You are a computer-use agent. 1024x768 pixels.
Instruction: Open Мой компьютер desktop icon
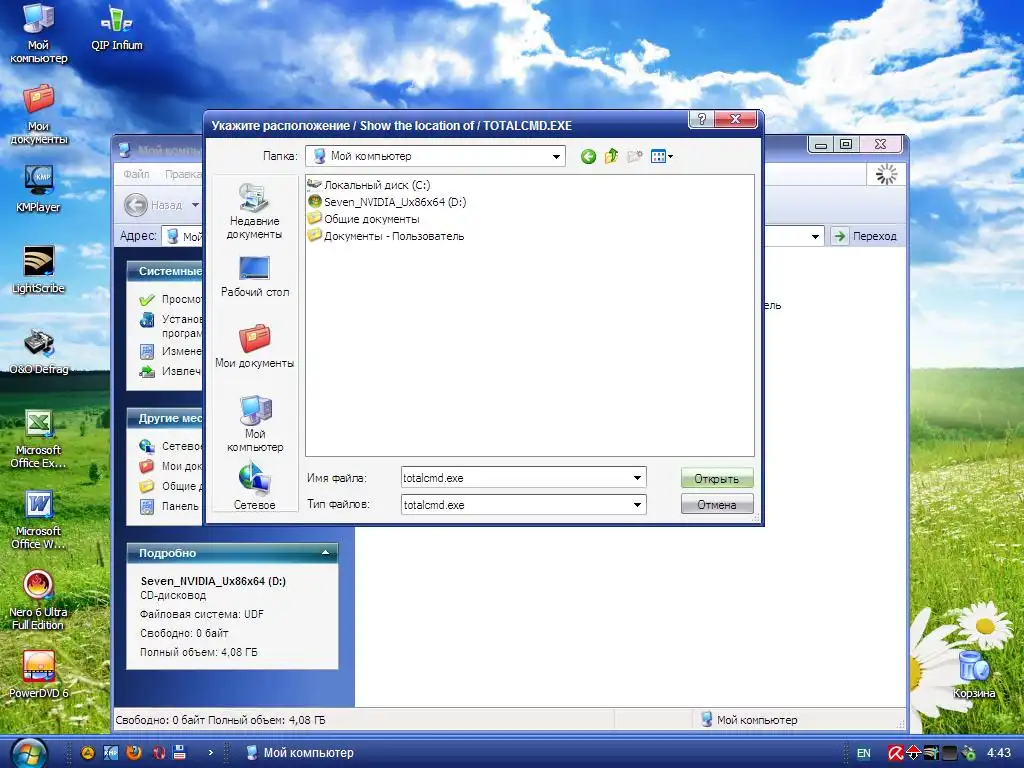click(39, 33)
